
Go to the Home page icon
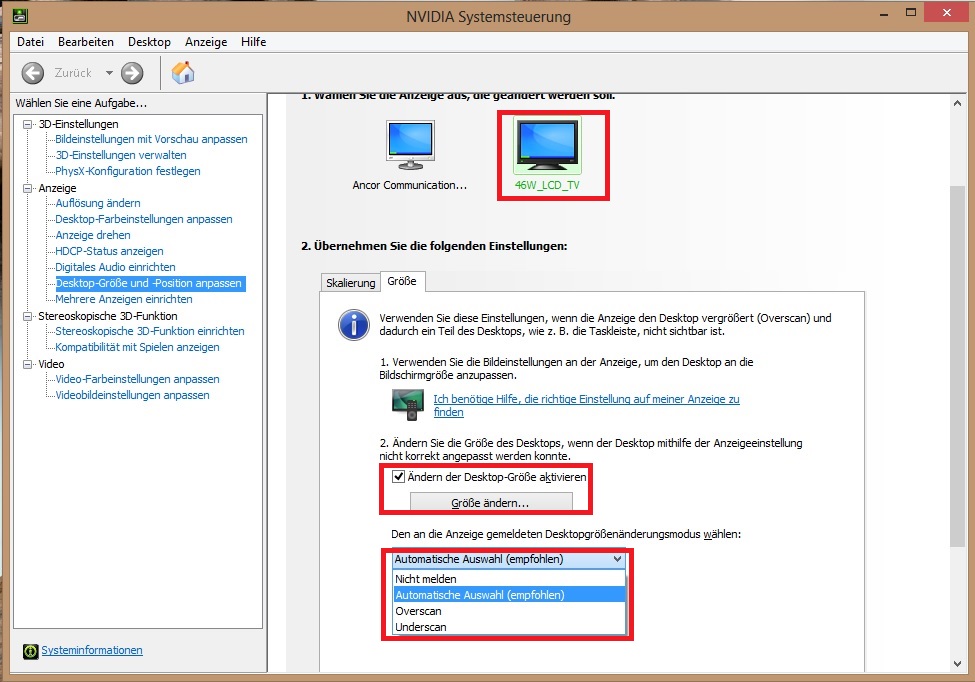coord(183,73)
